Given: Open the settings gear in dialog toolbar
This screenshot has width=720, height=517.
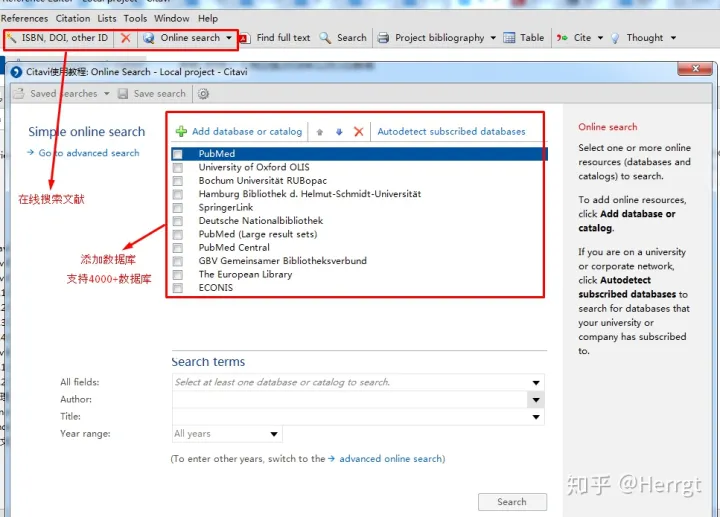Looking at the screenshot, I should click(203, 94).
